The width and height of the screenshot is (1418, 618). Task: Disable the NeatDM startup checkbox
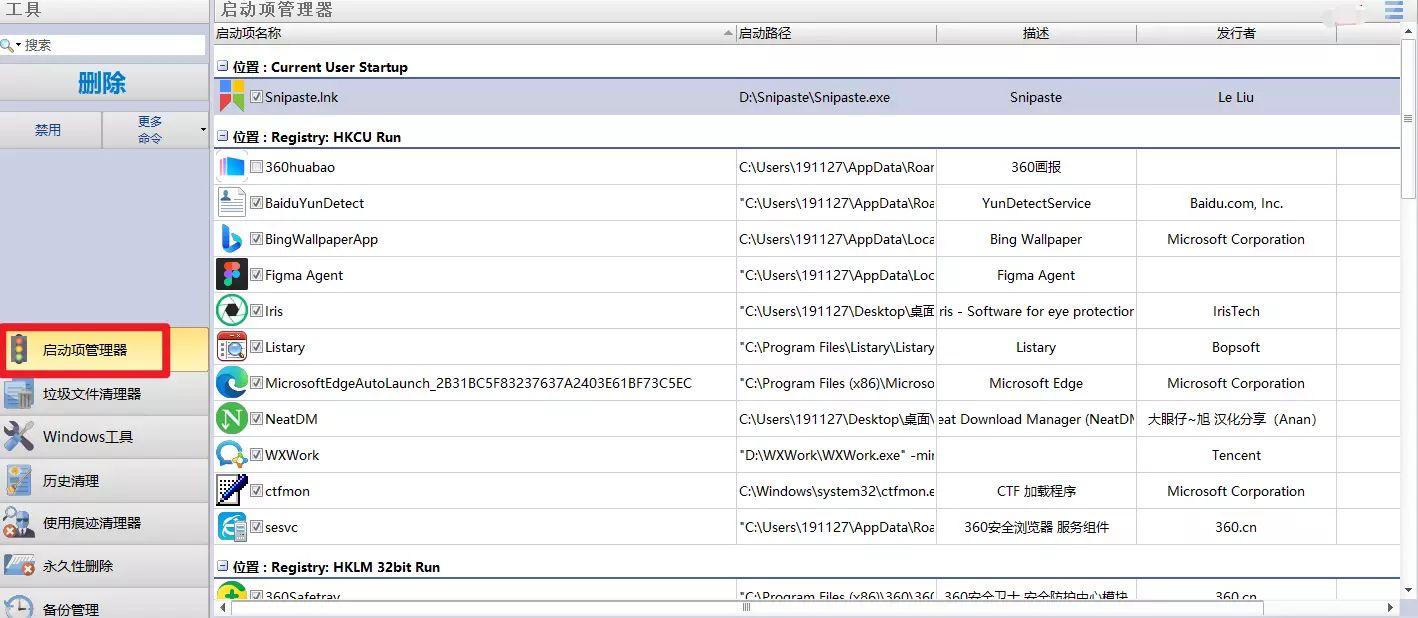point(257,419)
